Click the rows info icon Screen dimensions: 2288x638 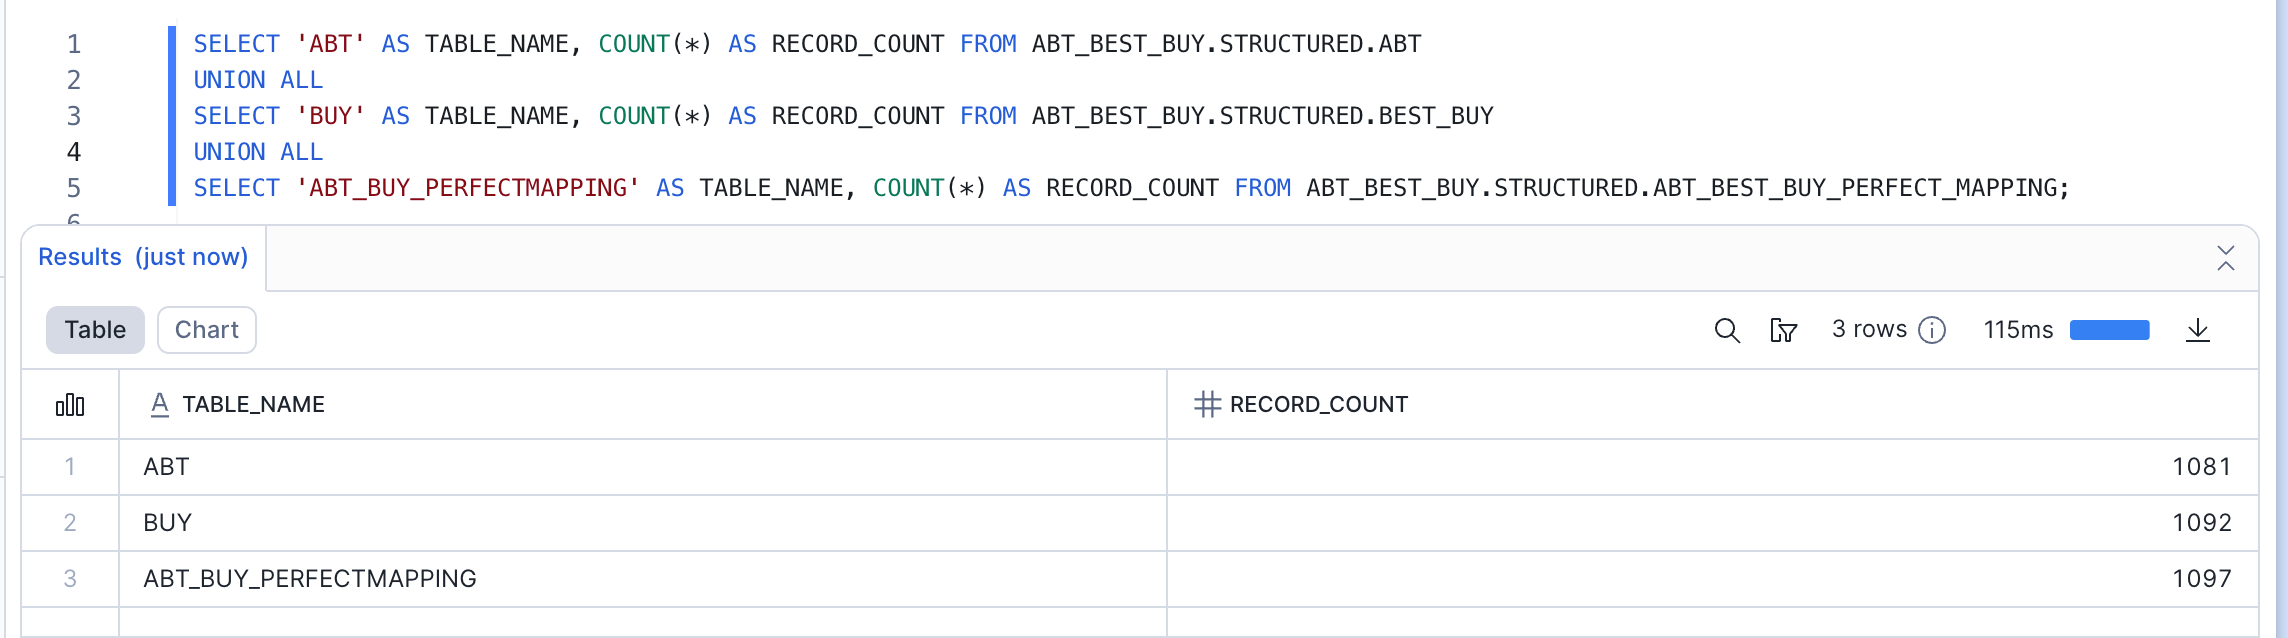click(1932, 330)
